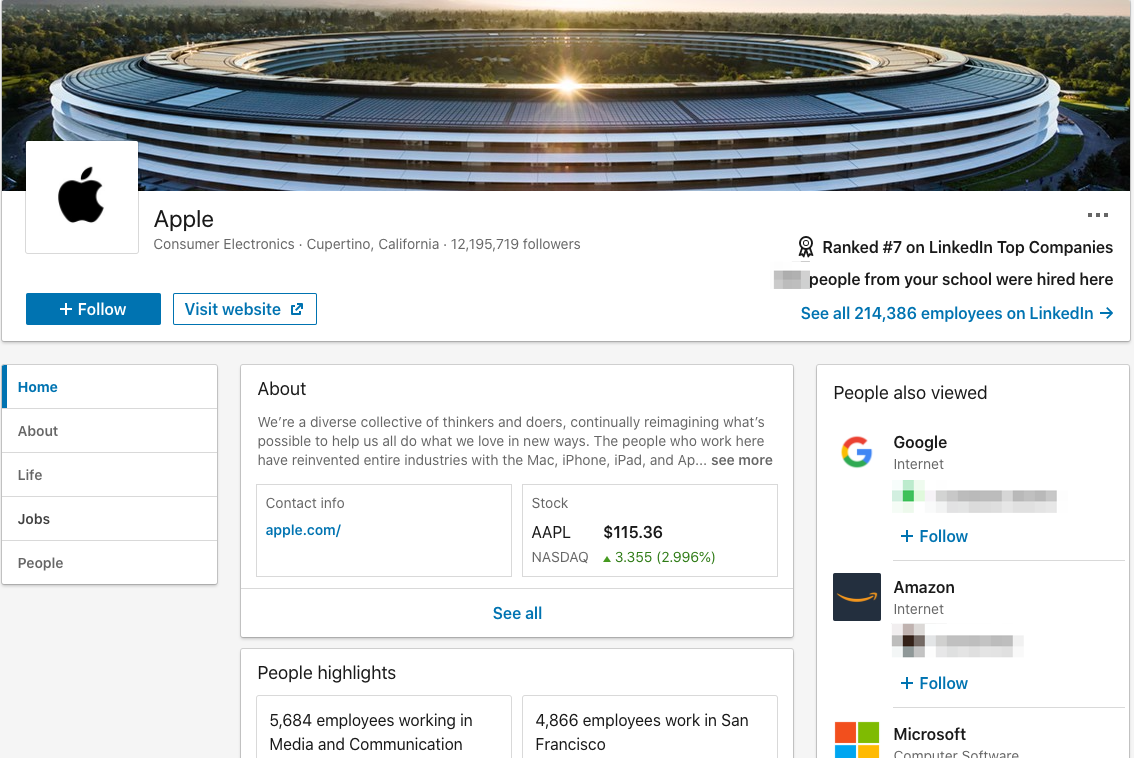Click the Microsoft logo icon
Image resolution: width=1134 pixels, height=758 pixels.
[857, 740]
